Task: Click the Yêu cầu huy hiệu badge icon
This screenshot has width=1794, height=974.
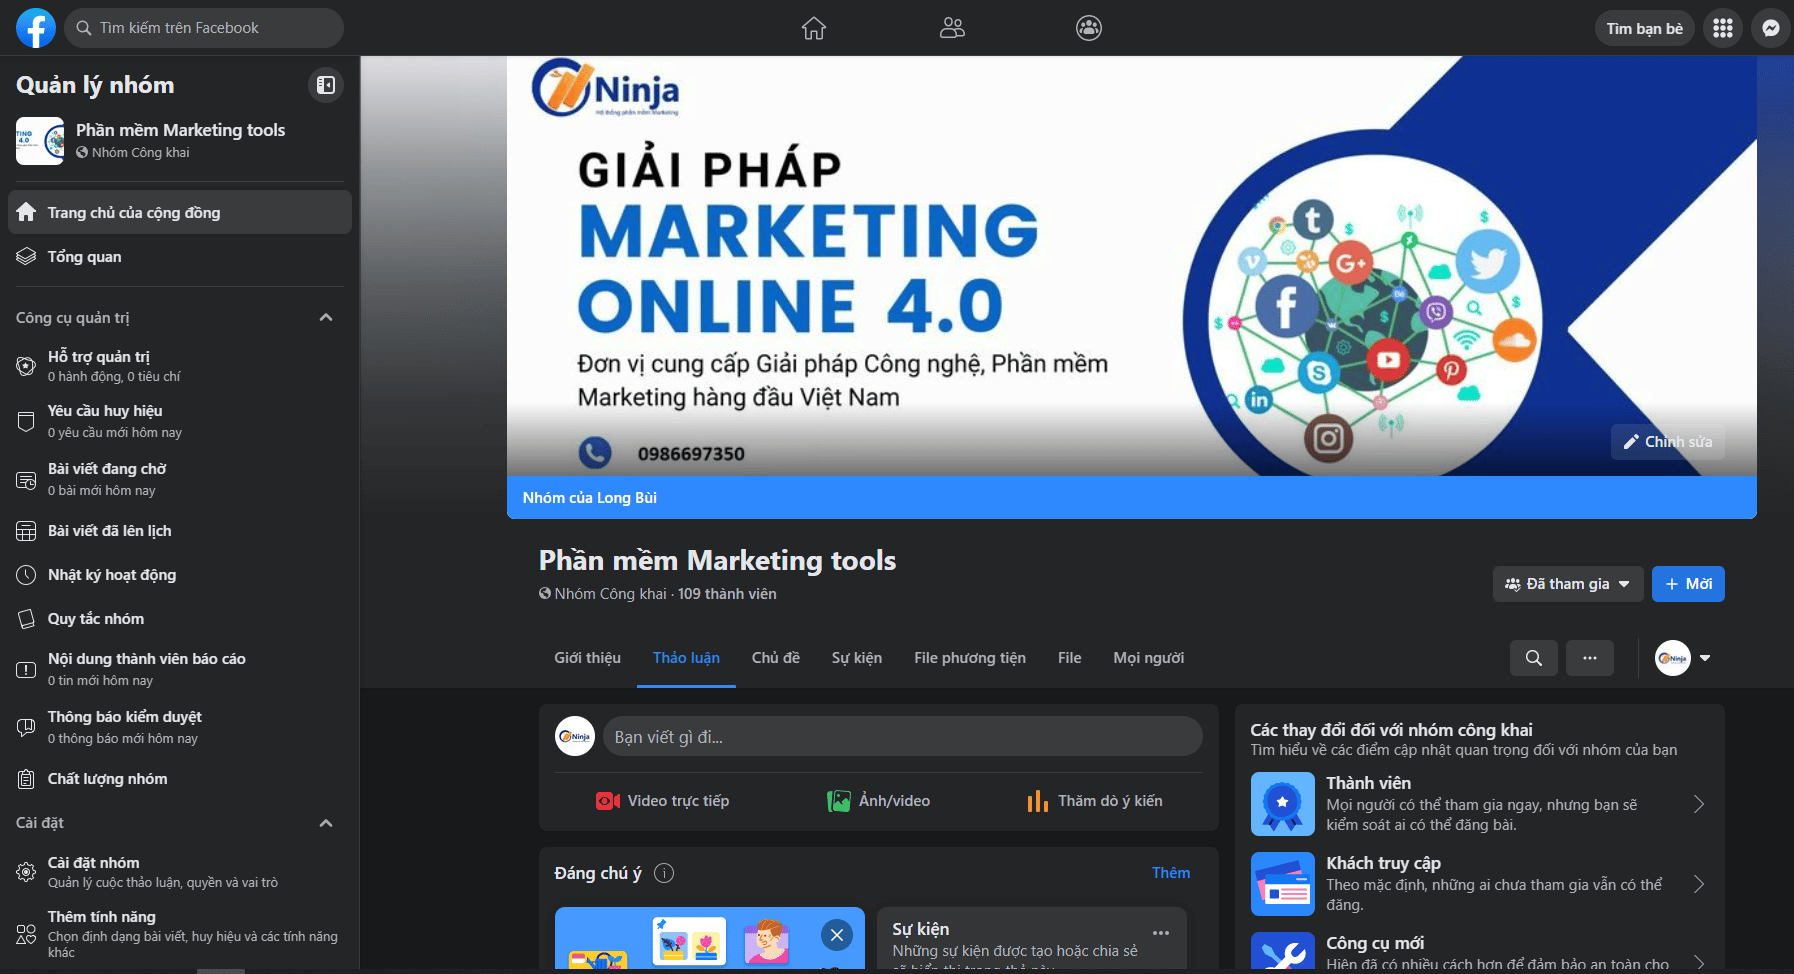Action: pos(26,421)
